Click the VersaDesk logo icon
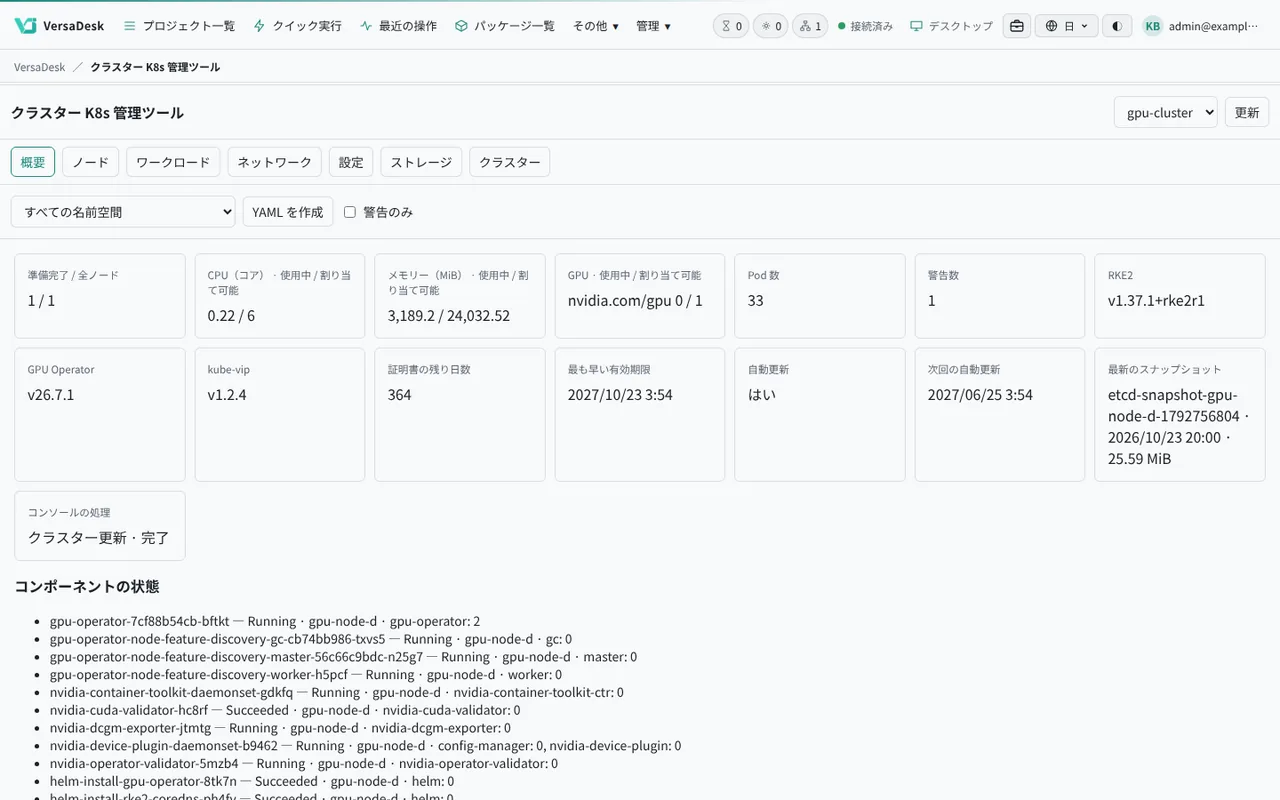The height and width of the screenshot is (800, 1280). click(25, 26)
